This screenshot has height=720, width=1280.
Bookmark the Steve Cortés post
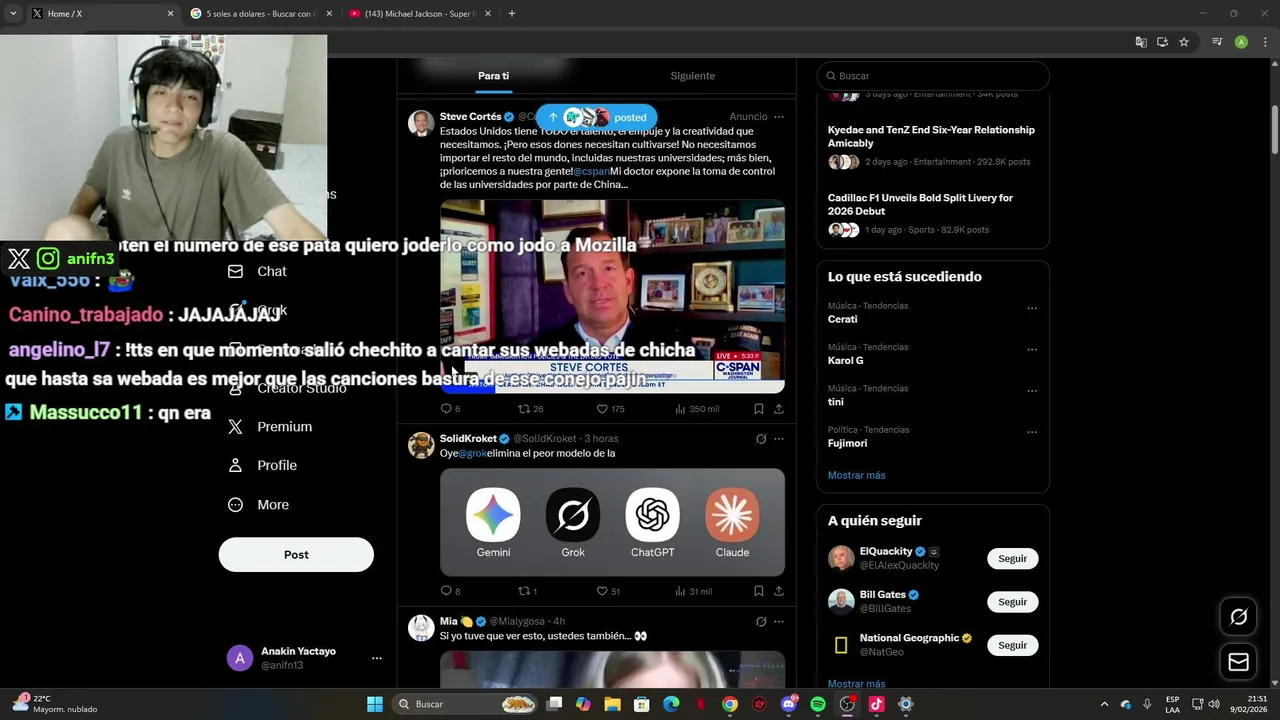point(759,409)
